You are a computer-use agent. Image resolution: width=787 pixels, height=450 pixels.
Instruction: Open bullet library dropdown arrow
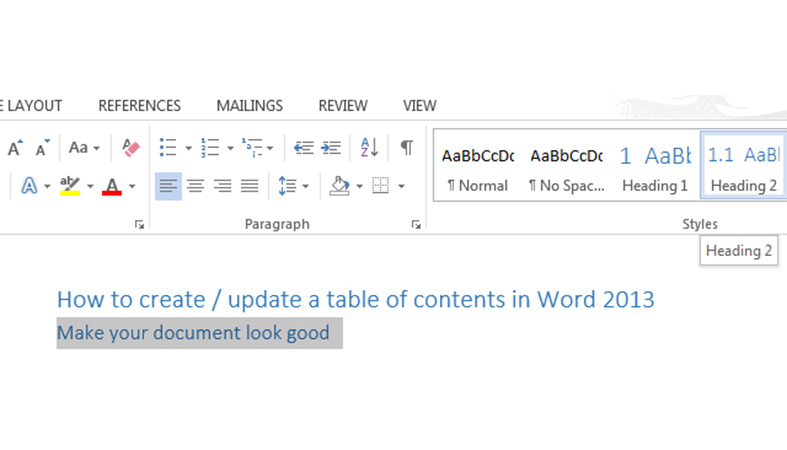click(x=188, y=148)
